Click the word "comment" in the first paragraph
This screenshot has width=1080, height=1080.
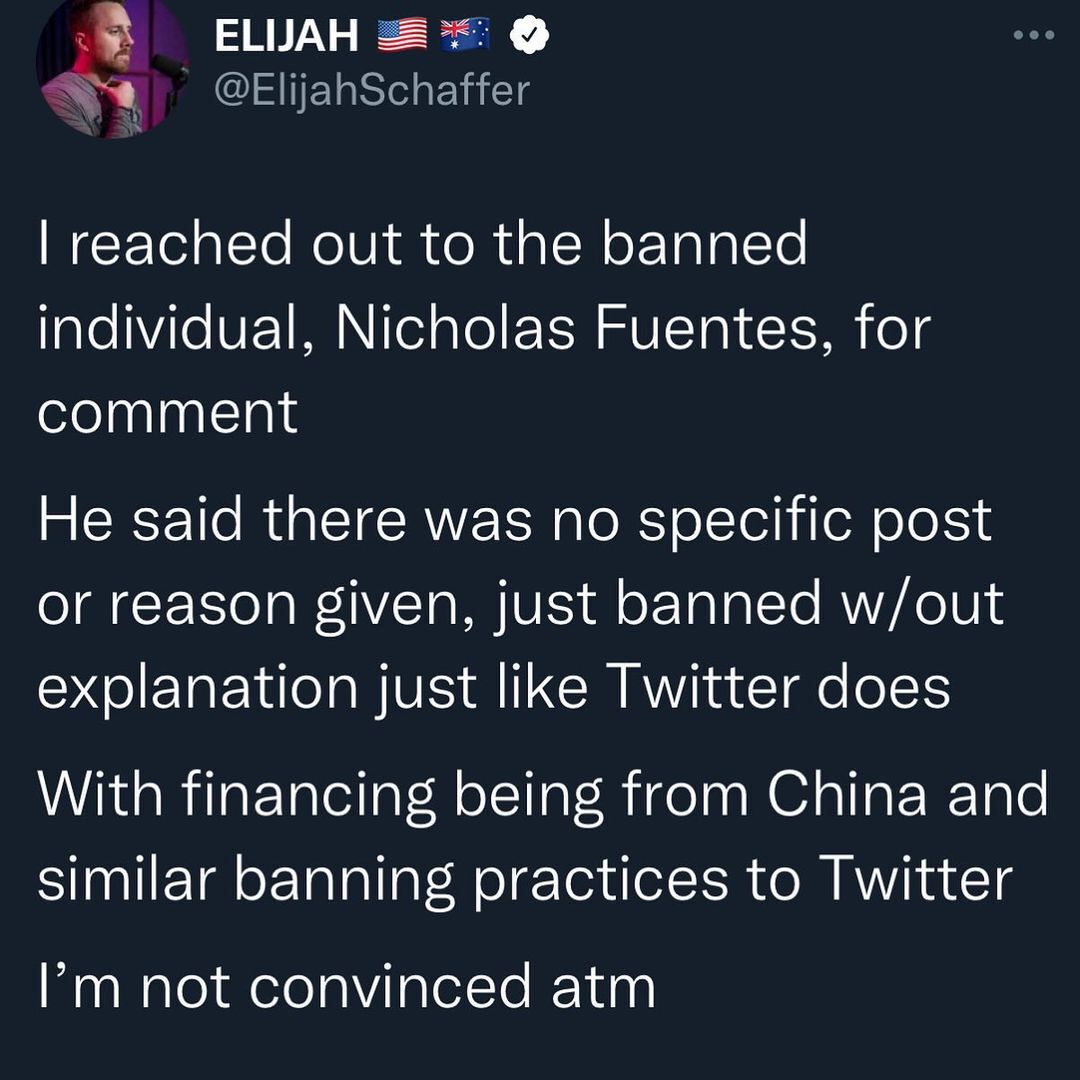167,413
